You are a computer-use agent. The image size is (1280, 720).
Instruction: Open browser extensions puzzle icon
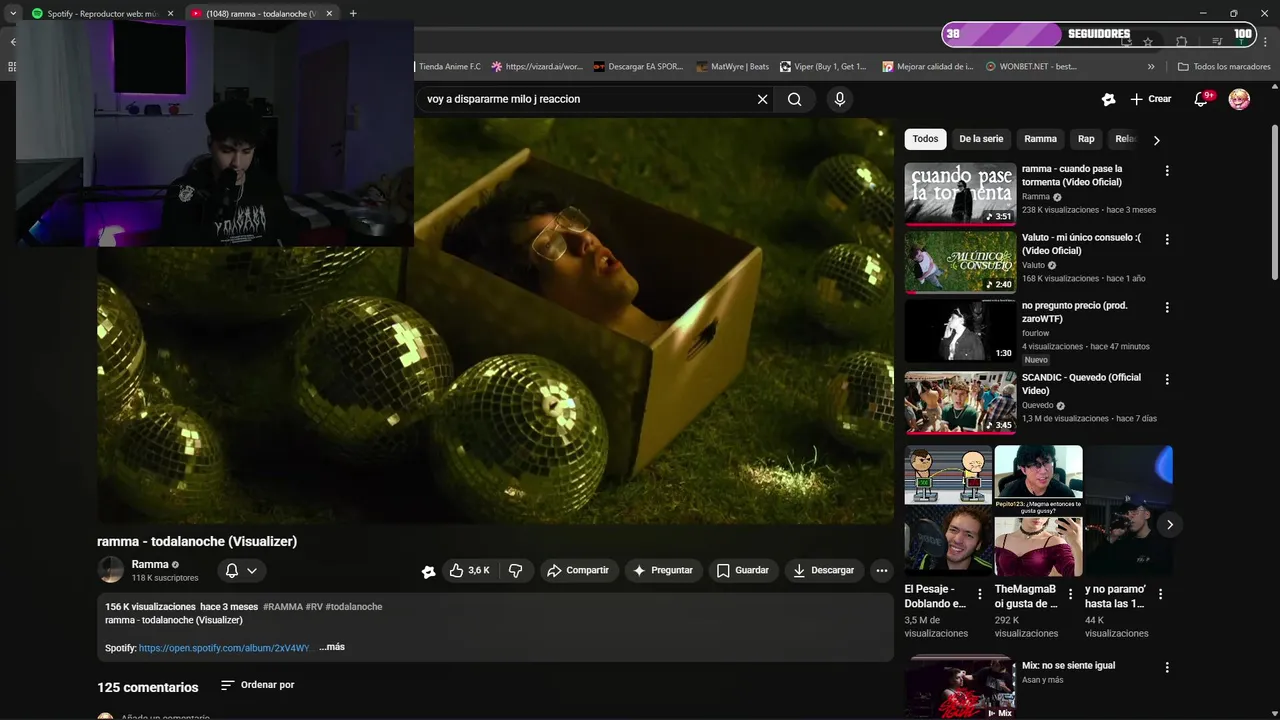tap(1181, 42)
